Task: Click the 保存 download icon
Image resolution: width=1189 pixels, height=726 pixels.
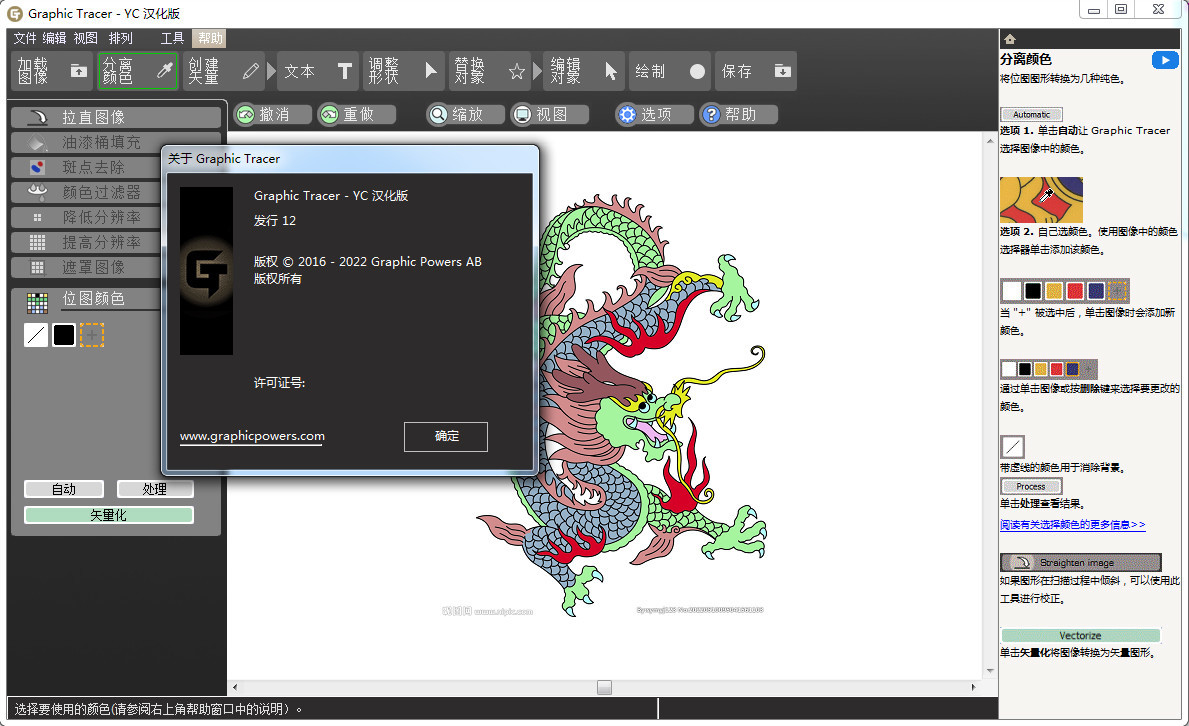Action: tap(783, 71)
